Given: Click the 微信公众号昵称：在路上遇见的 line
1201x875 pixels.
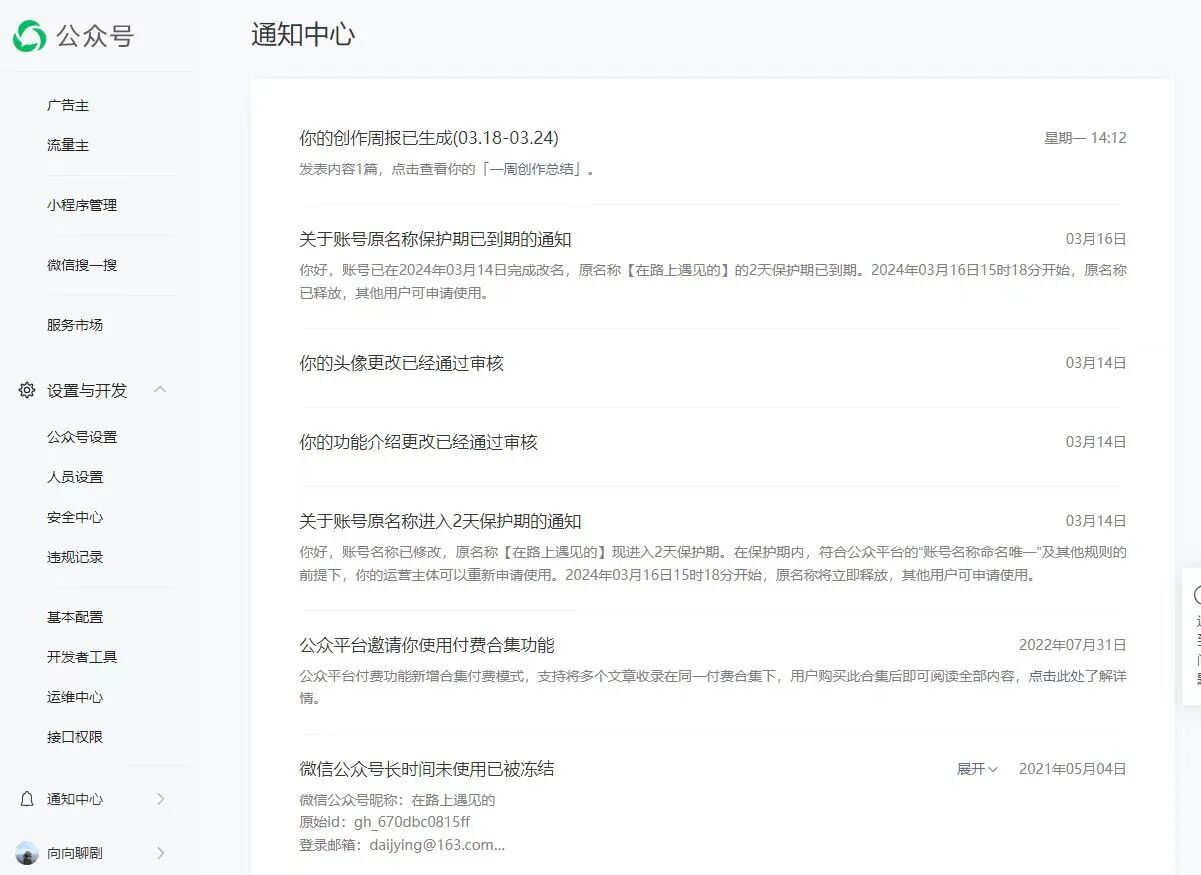Looking at the screenshot, I should pyautogui.click(x=397, y=800).
